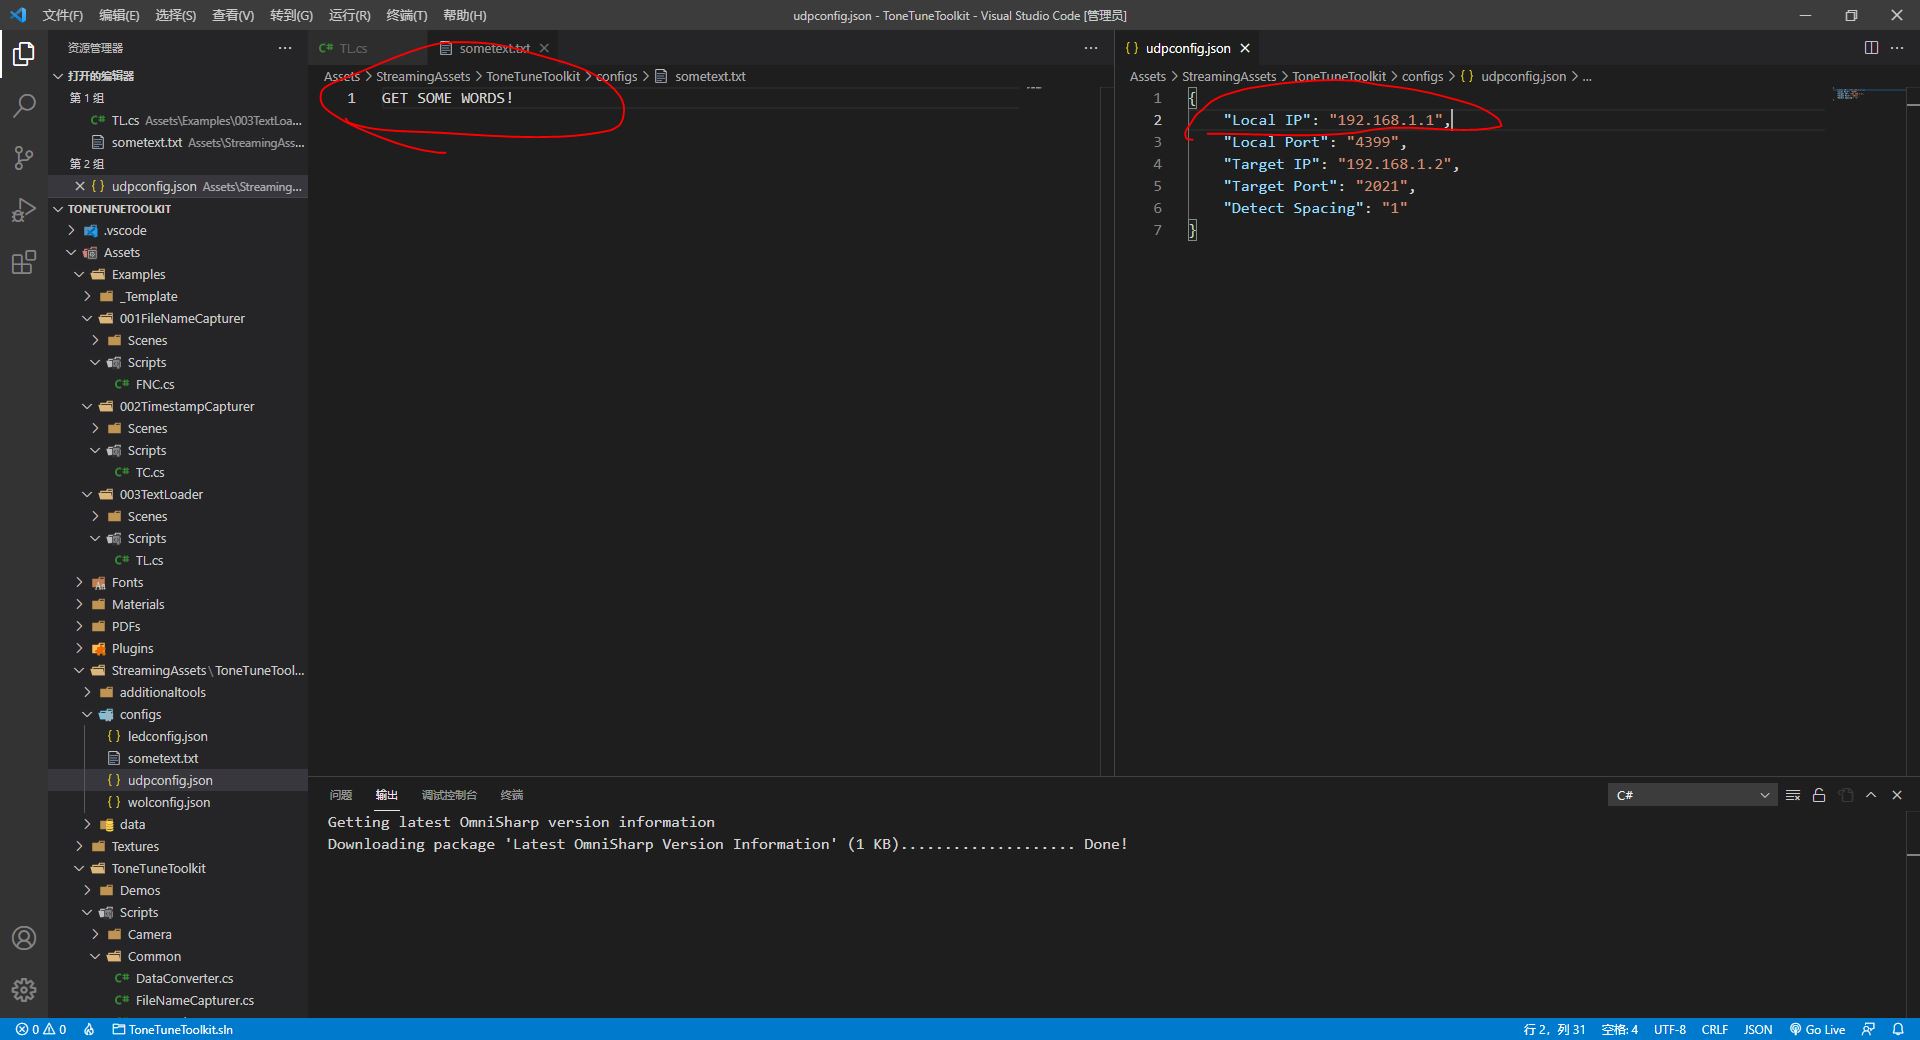The image size is (1920, 1040).
Task: Show errors and warnings count in status bar
Action: 41,1029
